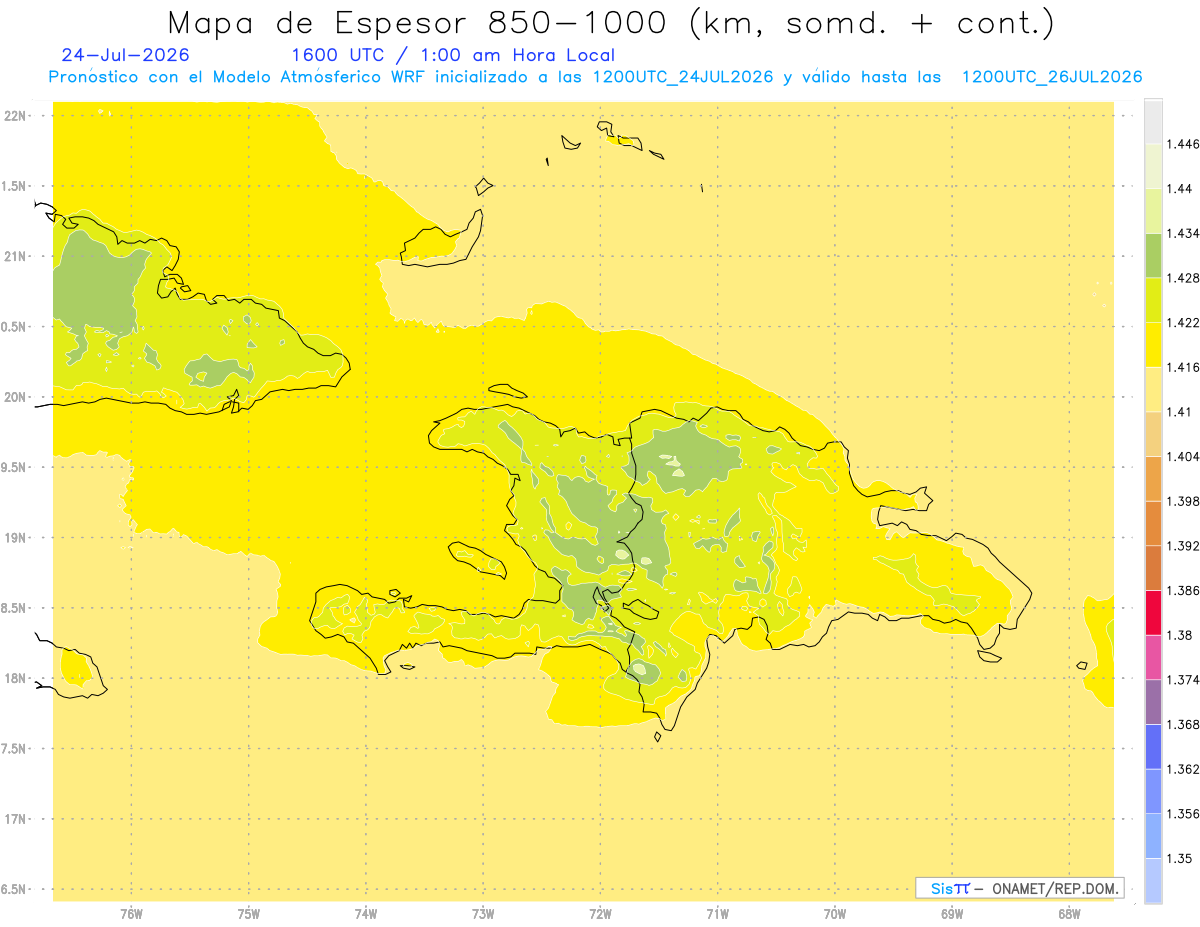This screenshot has width=1200, height=927.
Task: Click the colorbar value '1.44'
Action: tap(1179, 189)
